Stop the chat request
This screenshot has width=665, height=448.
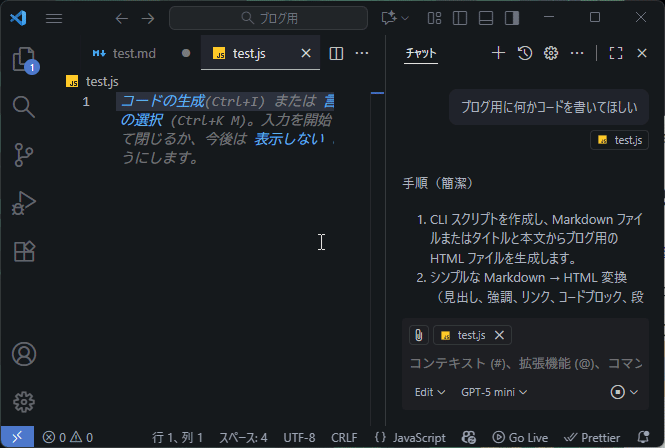coord(618,392)
